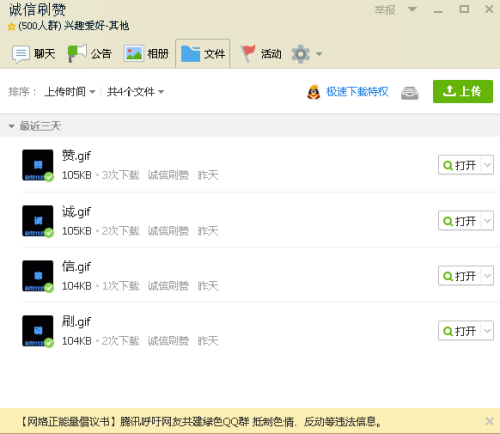This screenshot has height=434, width=500.
Task: Dismiss the yellow notice bar
Action: pyautogui.click(x=489, y=421)
